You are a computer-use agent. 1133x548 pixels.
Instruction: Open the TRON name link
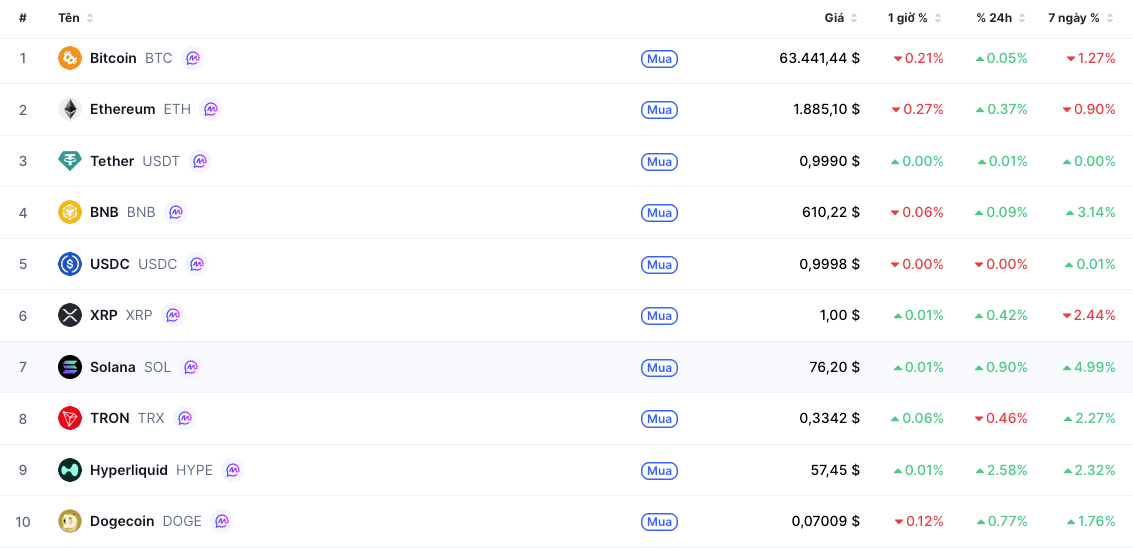(x=110, y=418)
